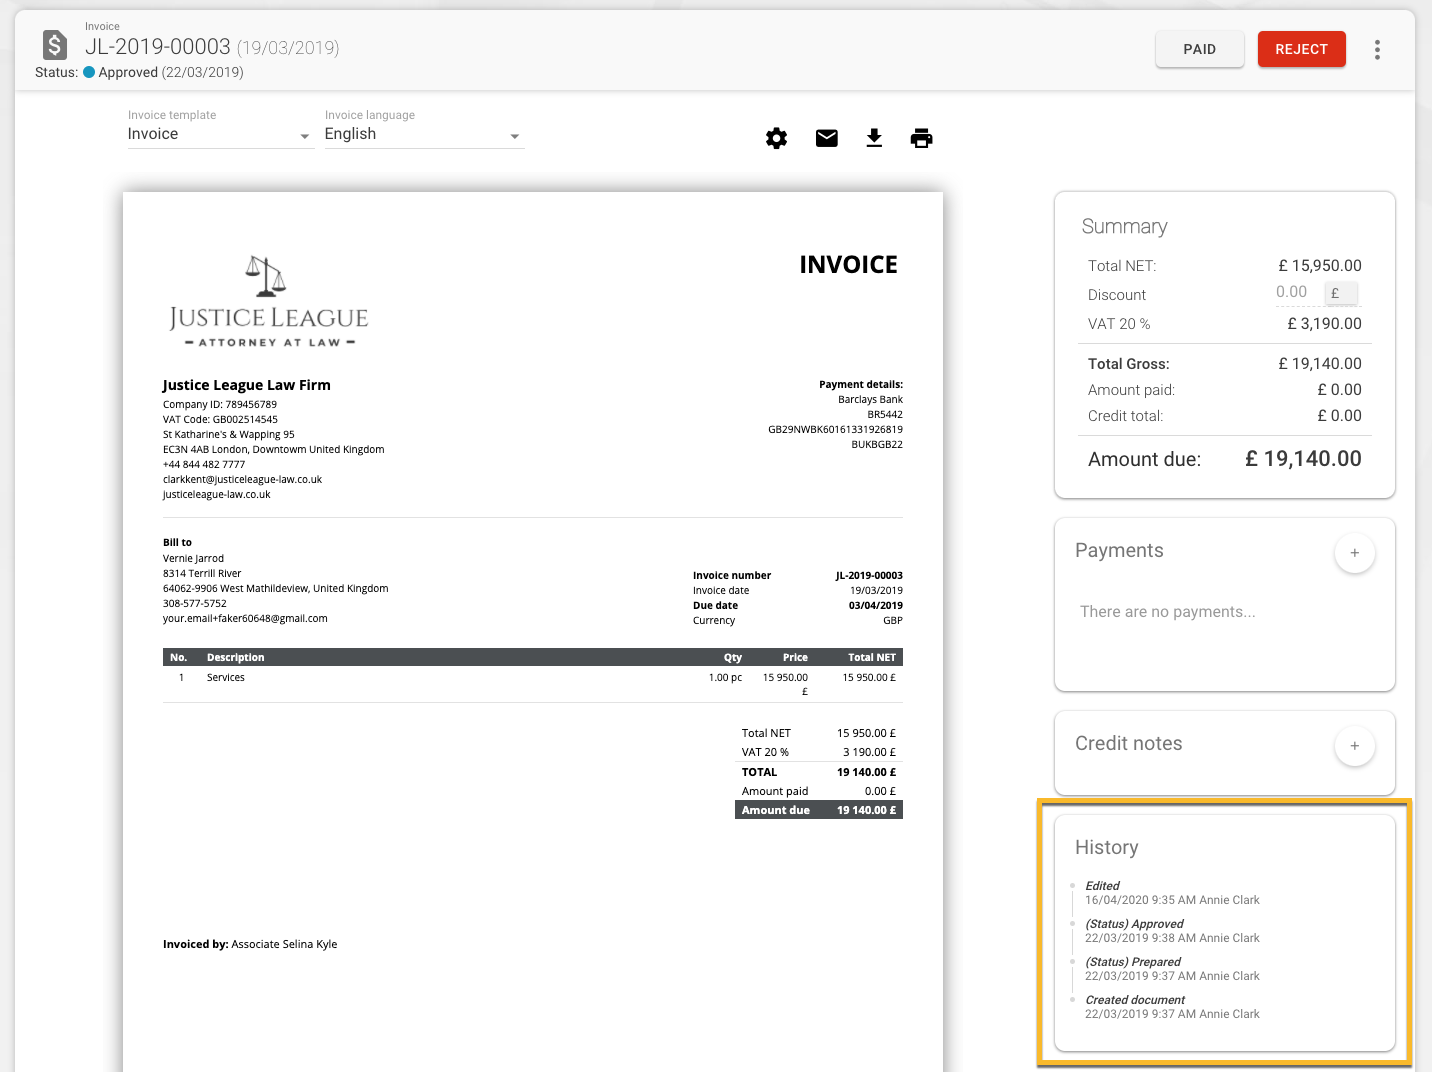Click the Amount due row in invoice preview
The height and width of the screenshot is (1072, 1432).
click(x=818, y=810)
